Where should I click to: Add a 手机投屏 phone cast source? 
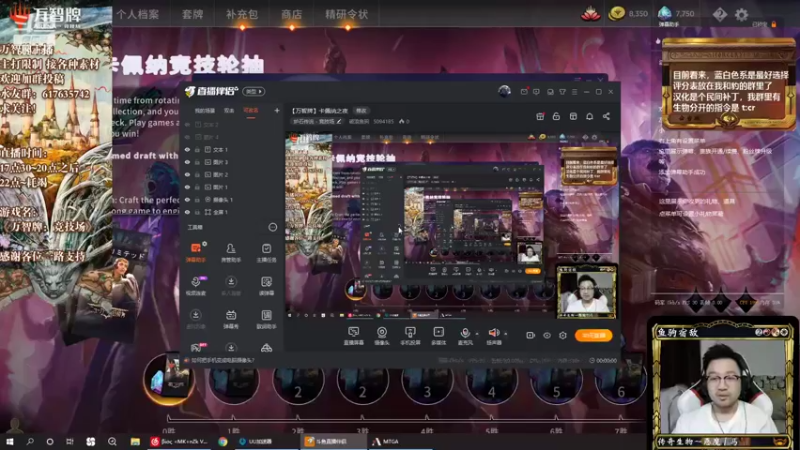[410, 336]
